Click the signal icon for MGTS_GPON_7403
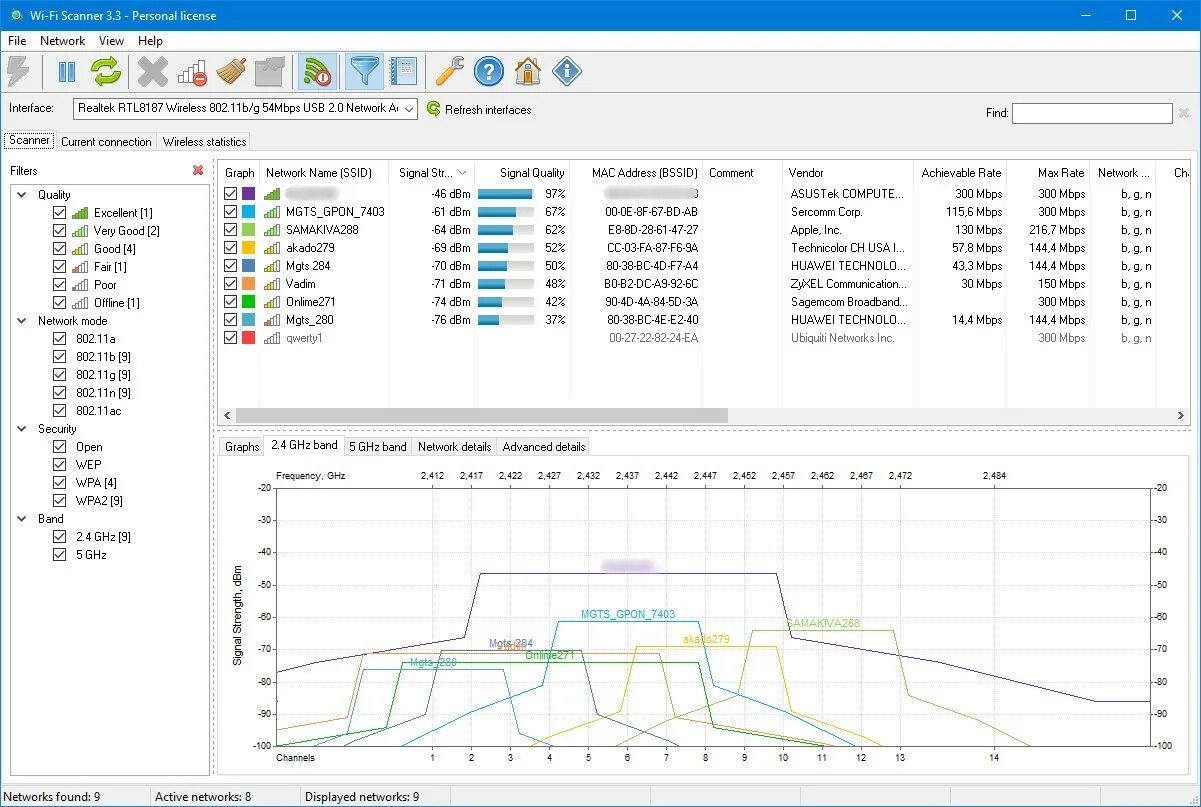This screenshot has height=807, width=1201. tap(272, 212)
